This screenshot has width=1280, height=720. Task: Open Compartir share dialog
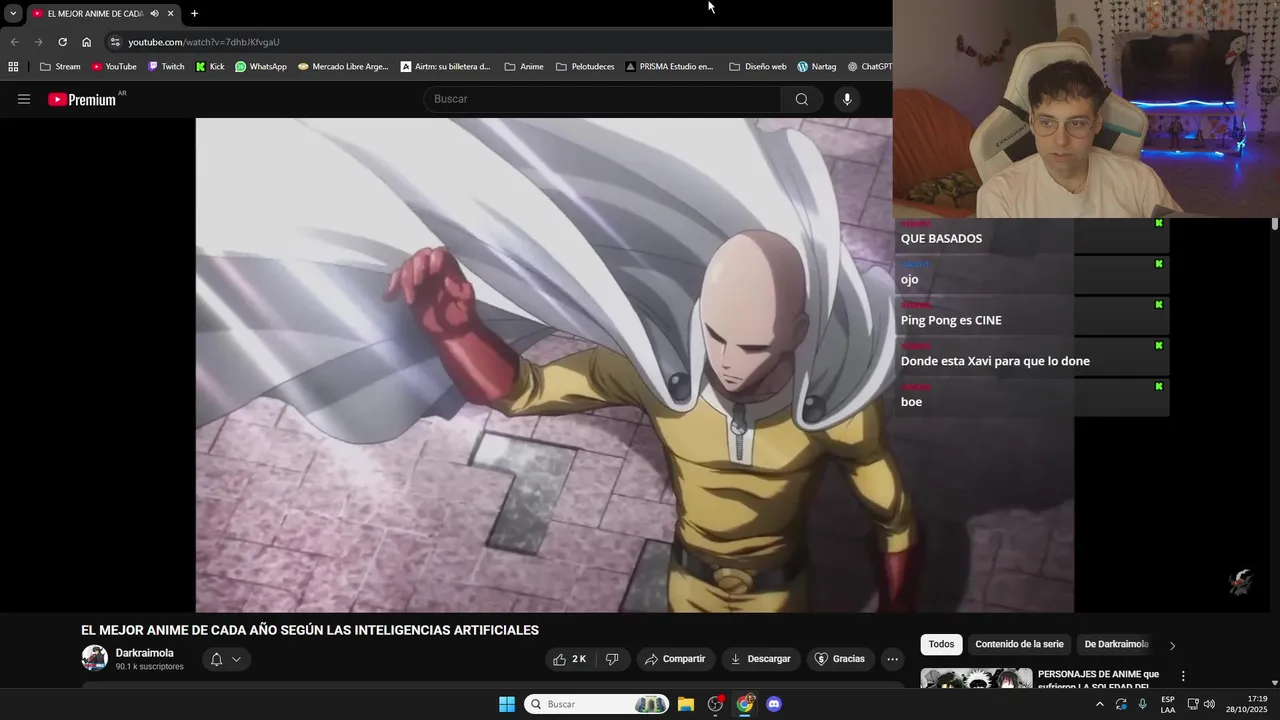(x=675, y=659)
